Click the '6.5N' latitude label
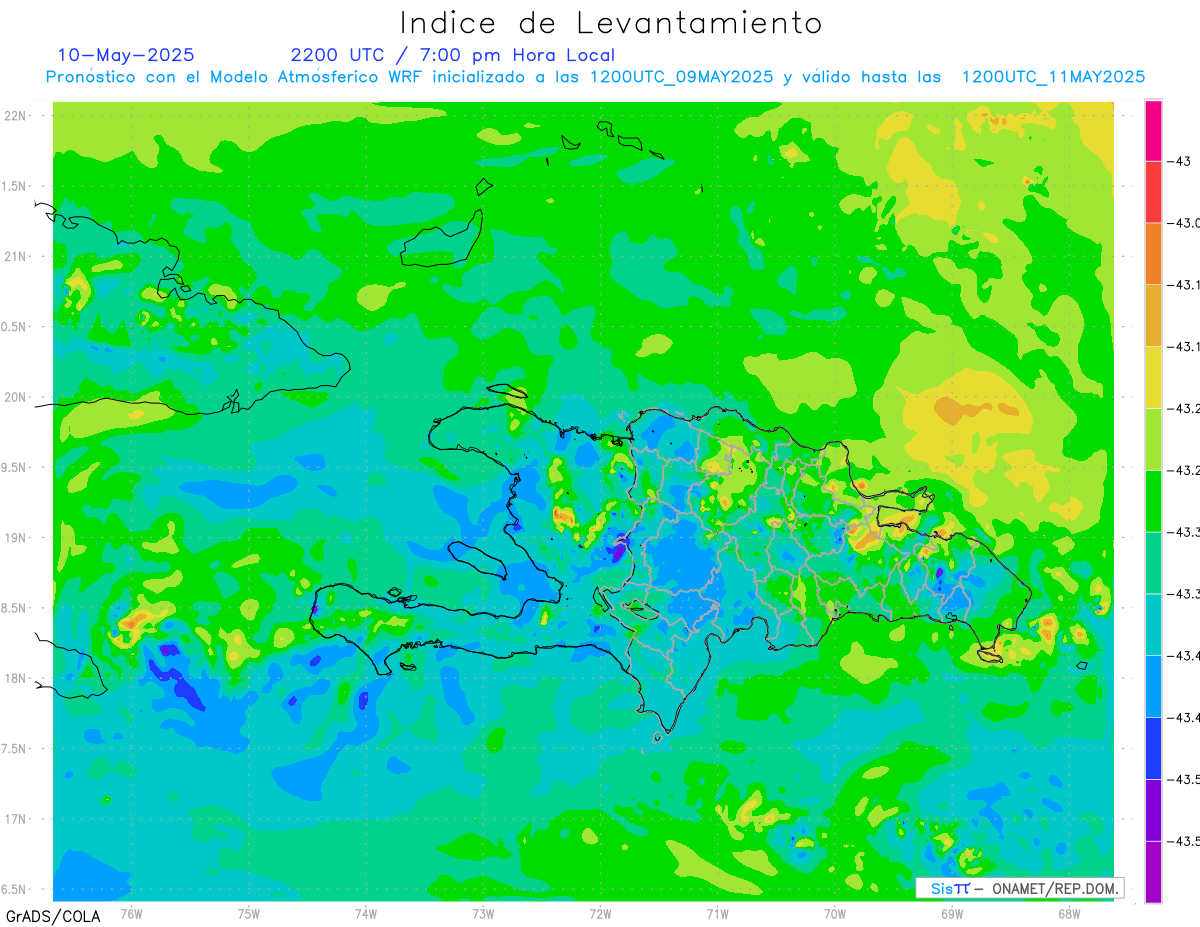 click(15, 889)
